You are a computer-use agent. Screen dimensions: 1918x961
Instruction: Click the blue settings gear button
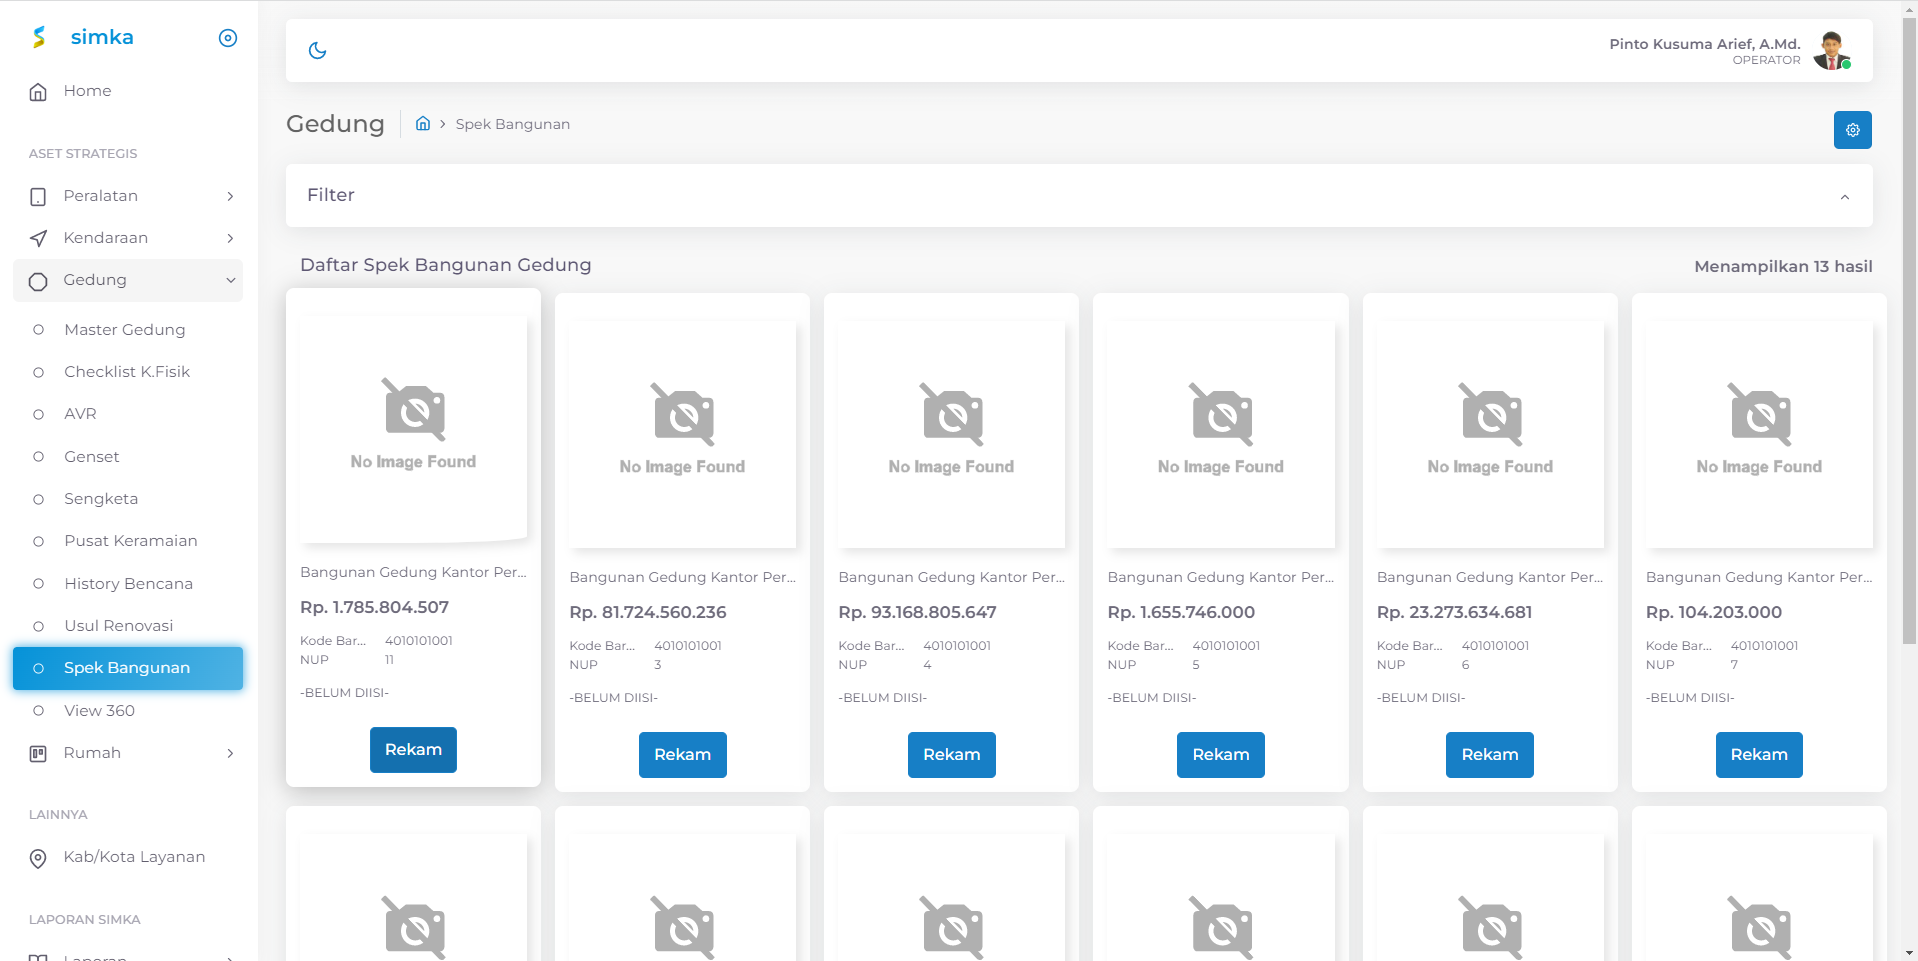coord(1852,130)
